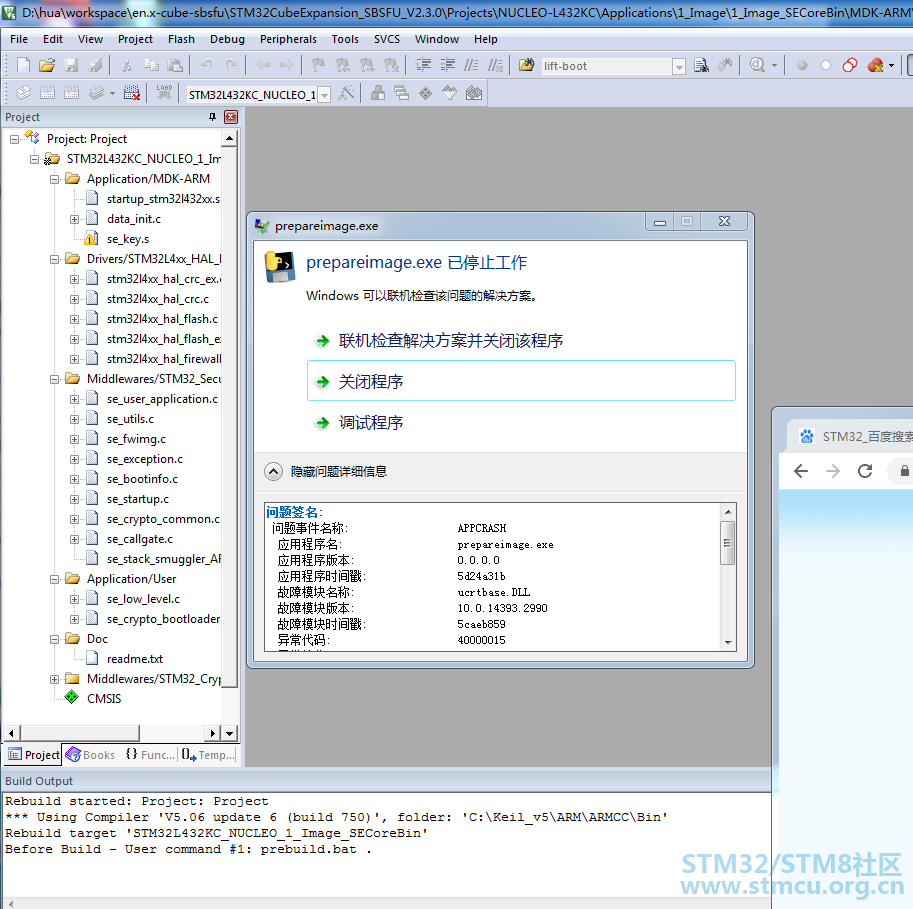Click the project tree horizontal scroll right arrow
Image resolution: width=913 pixels, height=909 pixels.
tap(213, 734)
